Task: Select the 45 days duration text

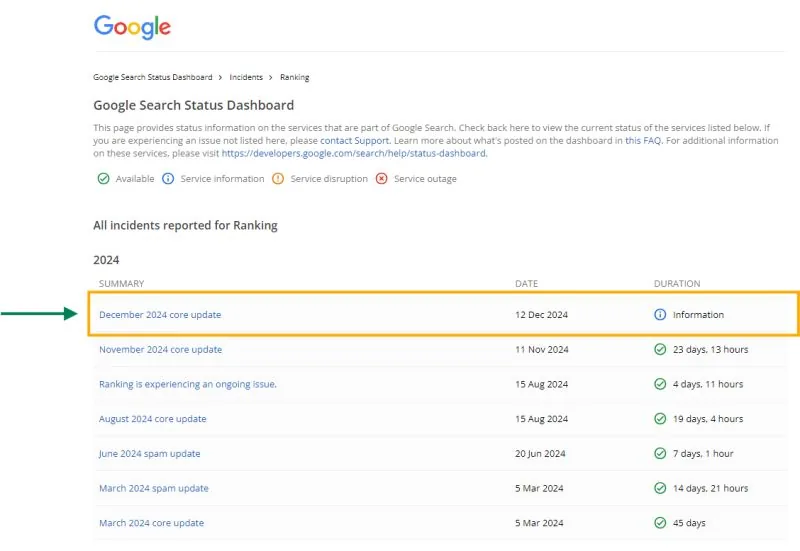Action: pos(689,523)
